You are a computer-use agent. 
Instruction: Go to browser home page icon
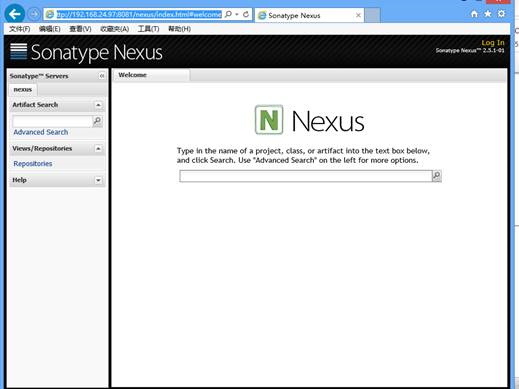pyautogui.click(x=474, y=14)
